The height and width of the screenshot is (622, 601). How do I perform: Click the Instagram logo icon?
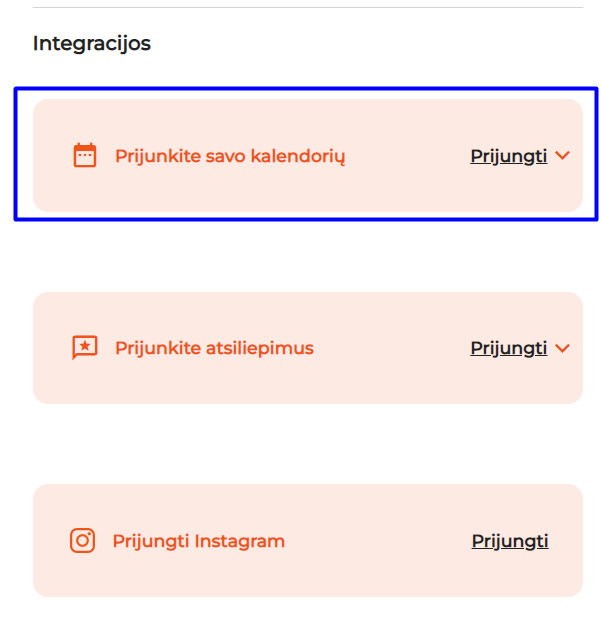[83, 541]
